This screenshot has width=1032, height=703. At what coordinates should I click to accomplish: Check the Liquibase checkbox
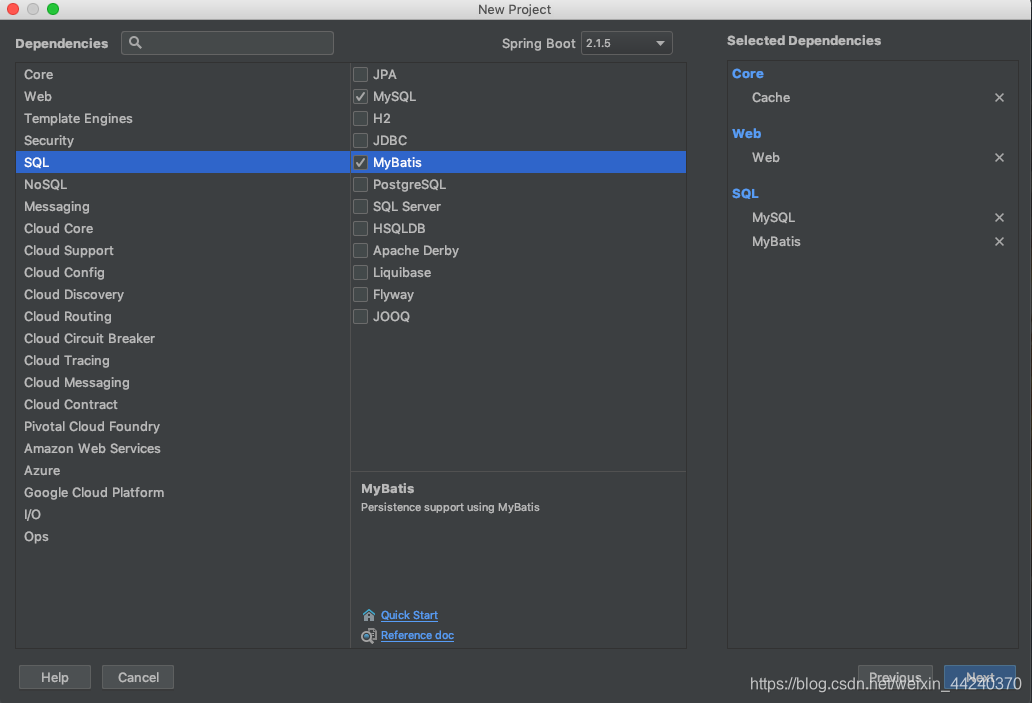pos(360,273)
